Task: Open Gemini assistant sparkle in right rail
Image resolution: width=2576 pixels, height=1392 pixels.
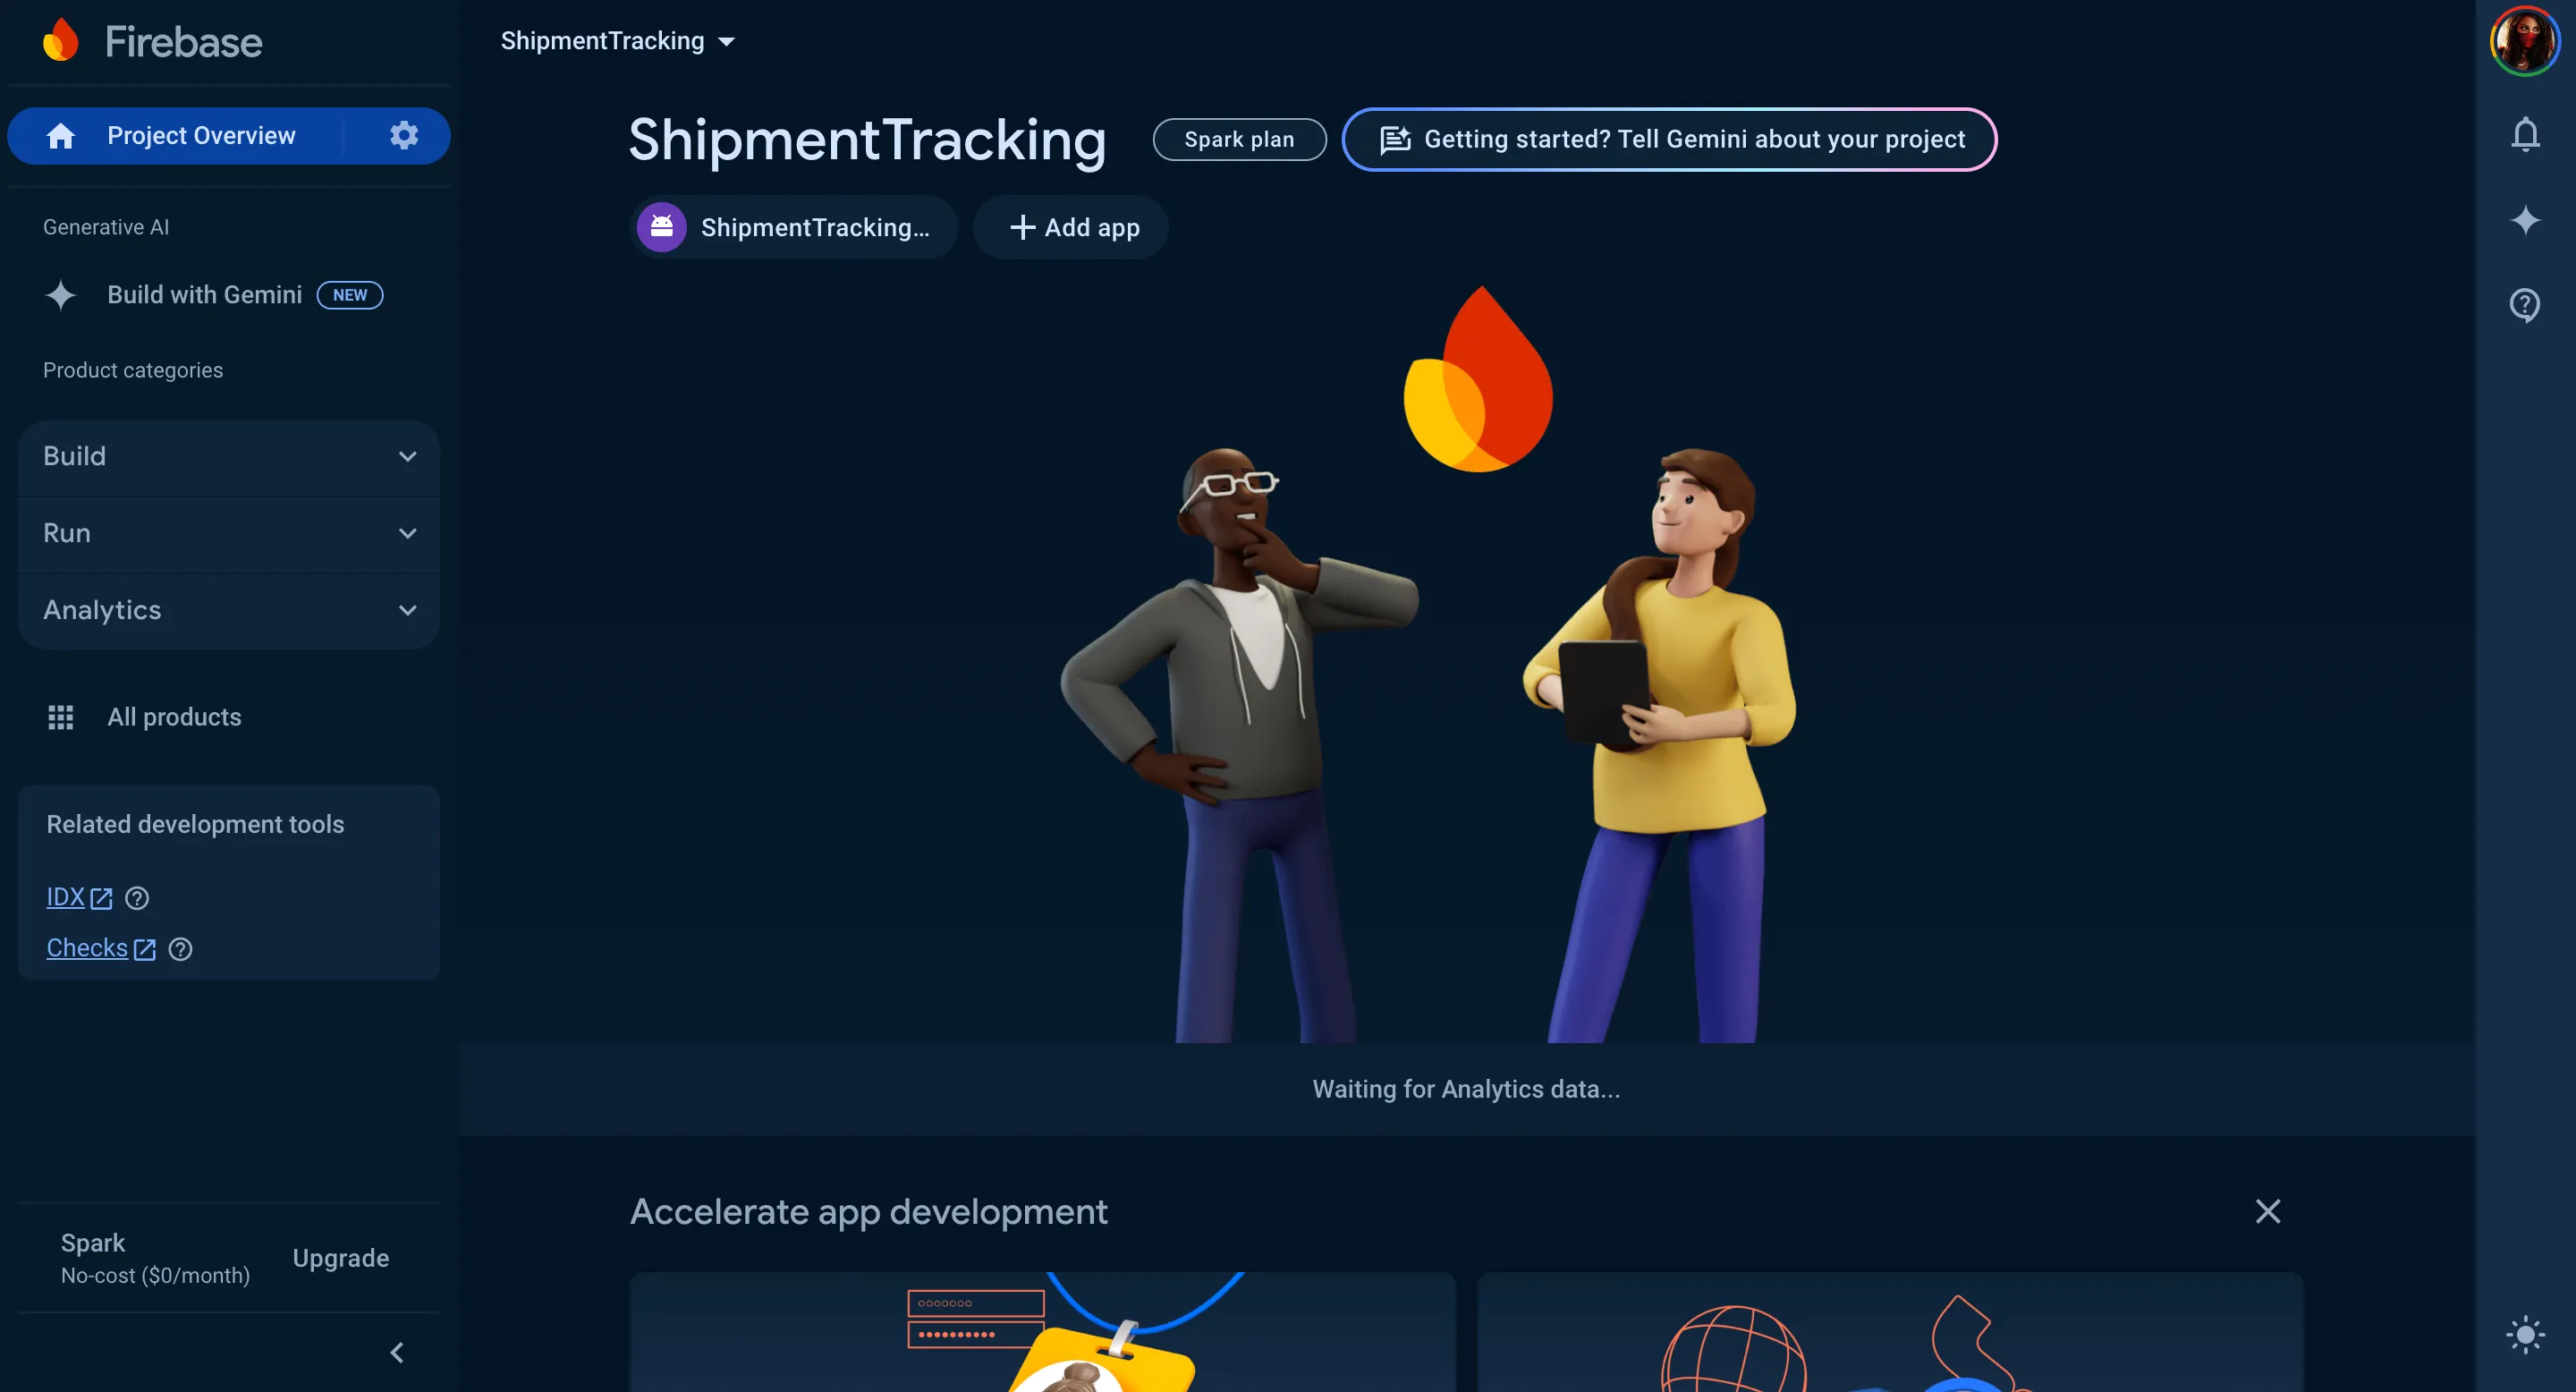Action: [2526, 220]
